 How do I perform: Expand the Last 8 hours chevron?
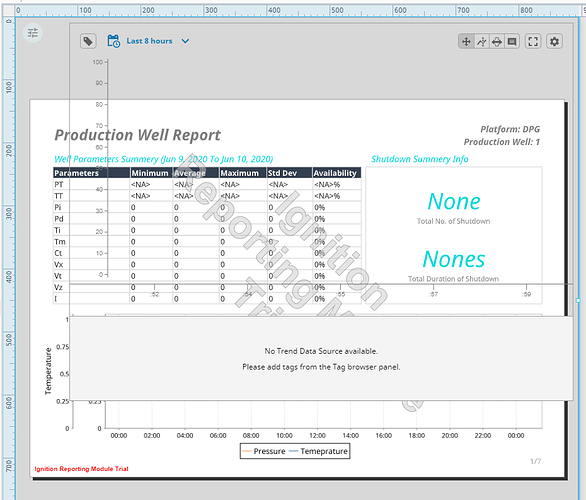(x=185, y=41)
